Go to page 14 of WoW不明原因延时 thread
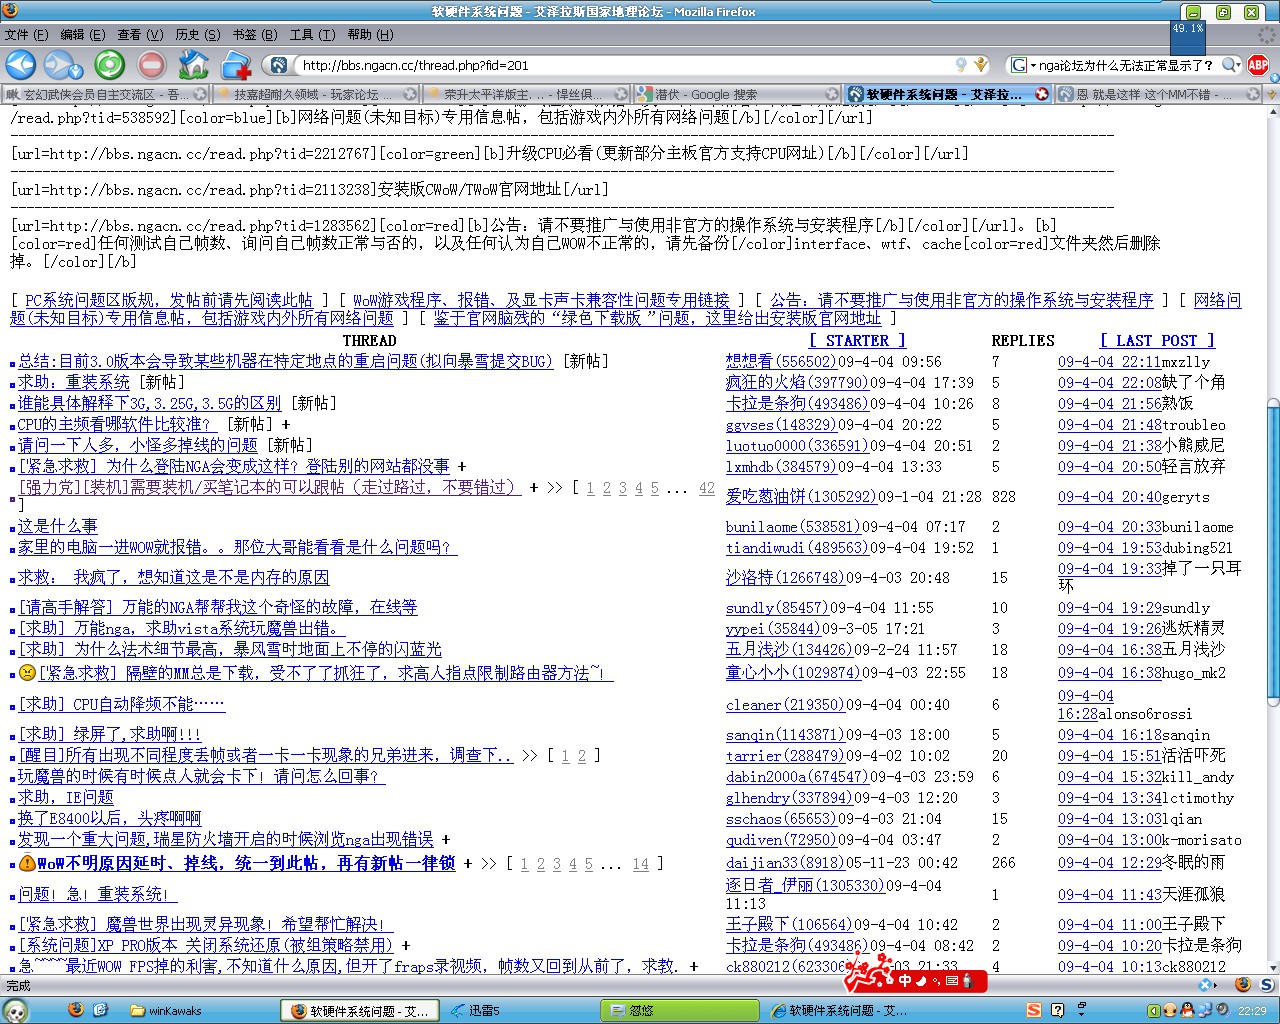Screen dimensions: 1280x1024 tap(641, 863)
